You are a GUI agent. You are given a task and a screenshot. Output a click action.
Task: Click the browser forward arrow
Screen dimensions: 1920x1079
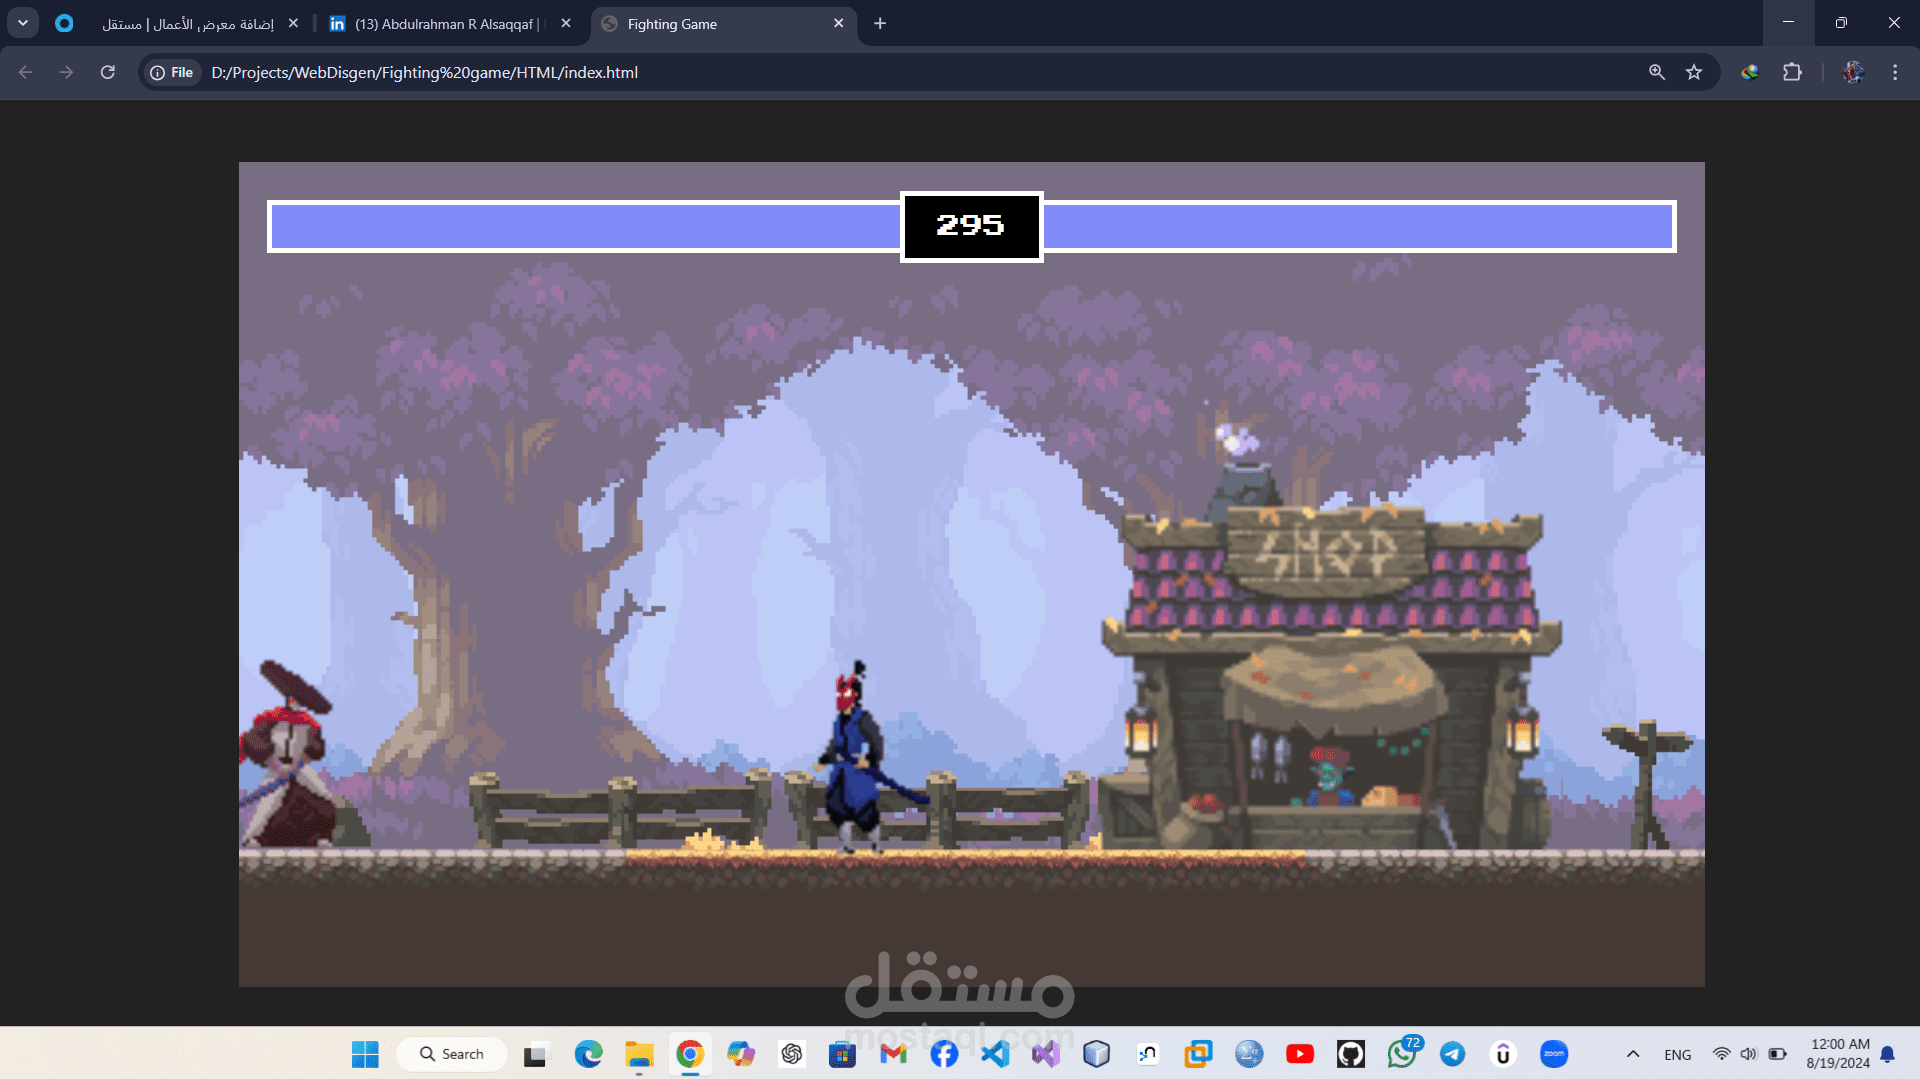coord(66,72)
